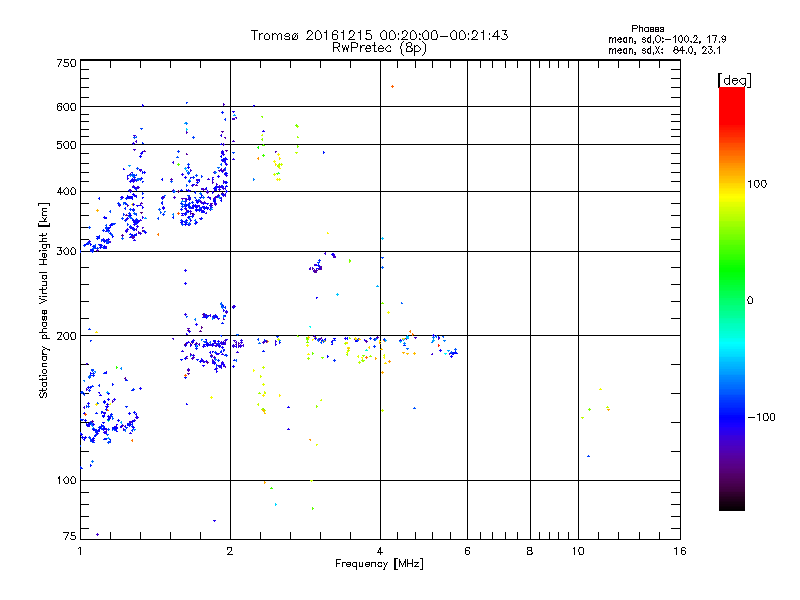The height and width of the screenshot is (600, 800).
Task: Click the colorbar tick label '0'
Action: 750,301
